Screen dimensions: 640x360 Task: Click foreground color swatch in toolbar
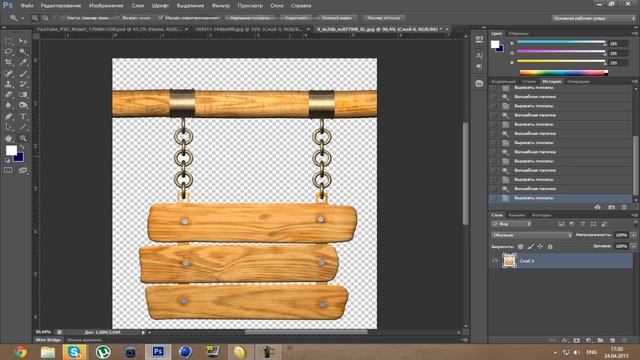[x=11, y=150]
